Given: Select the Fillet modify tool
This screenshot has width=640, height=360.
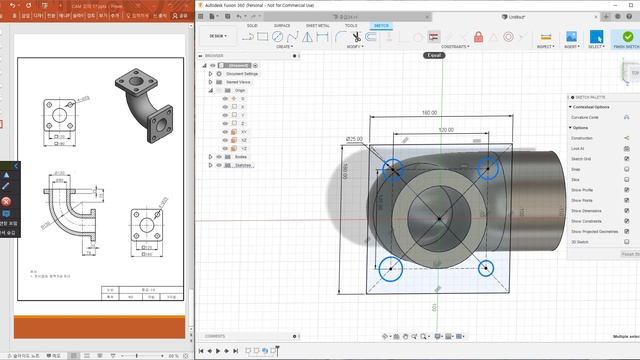Looking at the screenshot, I should [341, 37].
